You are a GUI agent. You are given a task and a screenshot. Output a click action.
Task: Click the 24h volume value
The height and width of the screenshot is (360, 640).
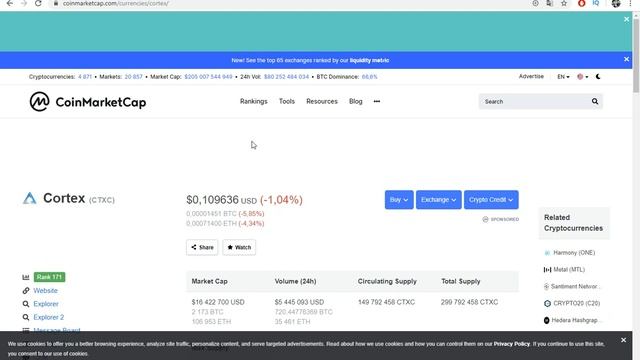click(286, 77)
